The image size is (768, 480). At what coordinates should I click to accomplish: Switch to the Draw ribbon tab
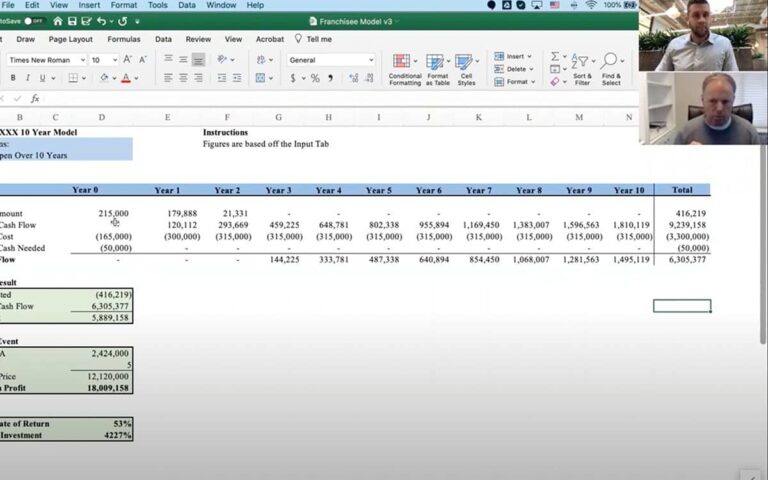click(x=25, y=39)
